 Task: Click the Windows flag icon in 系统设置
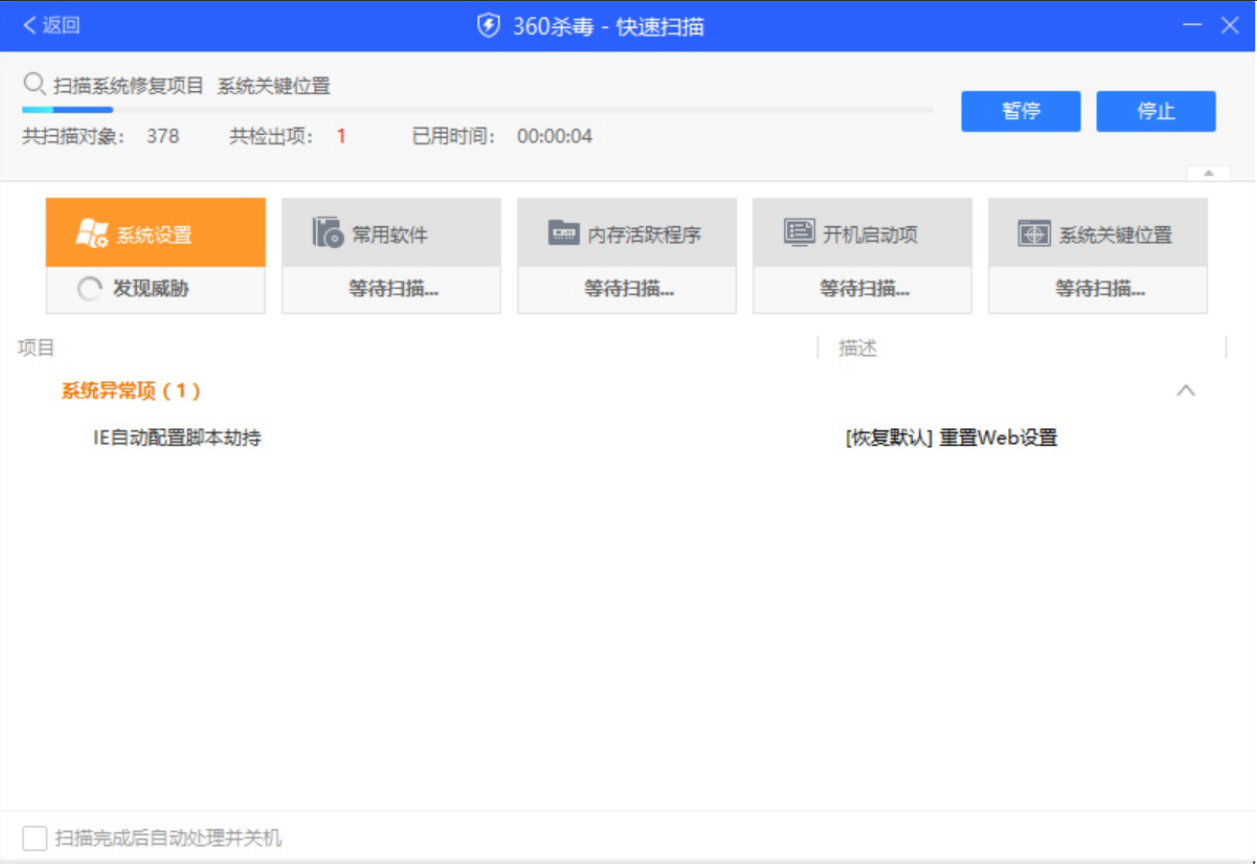92,234
